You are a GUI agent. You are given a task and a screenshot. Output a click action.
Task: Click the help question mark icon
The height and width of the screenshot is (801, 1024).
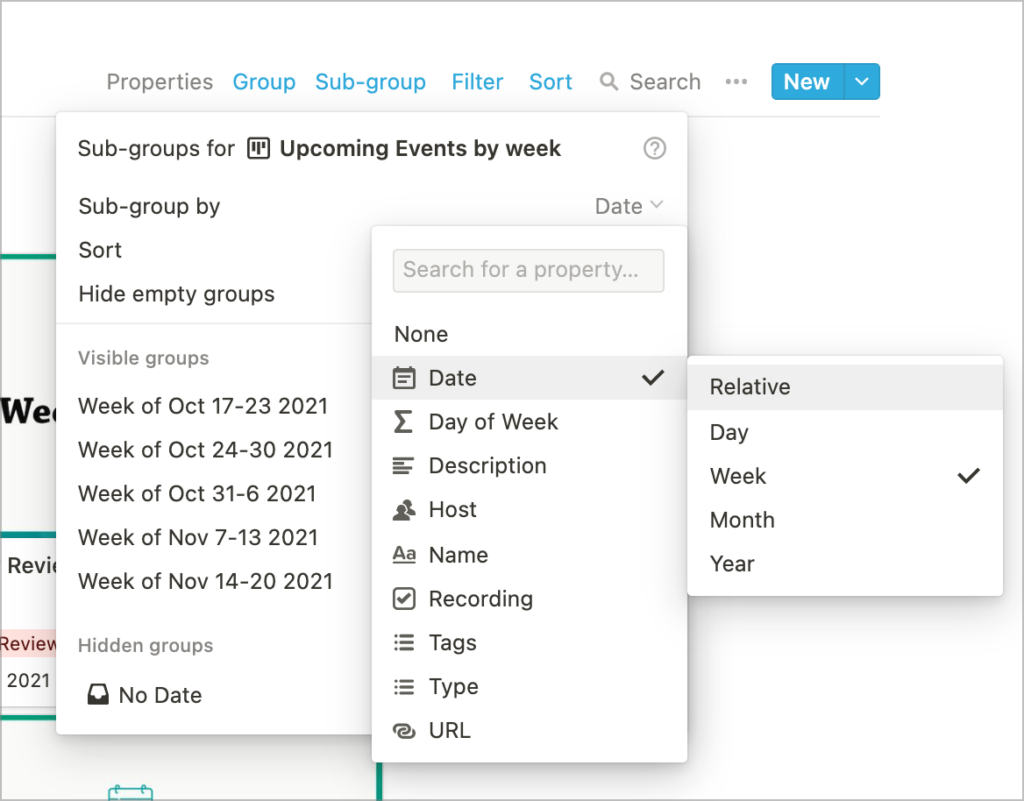[x=654, y=149]
